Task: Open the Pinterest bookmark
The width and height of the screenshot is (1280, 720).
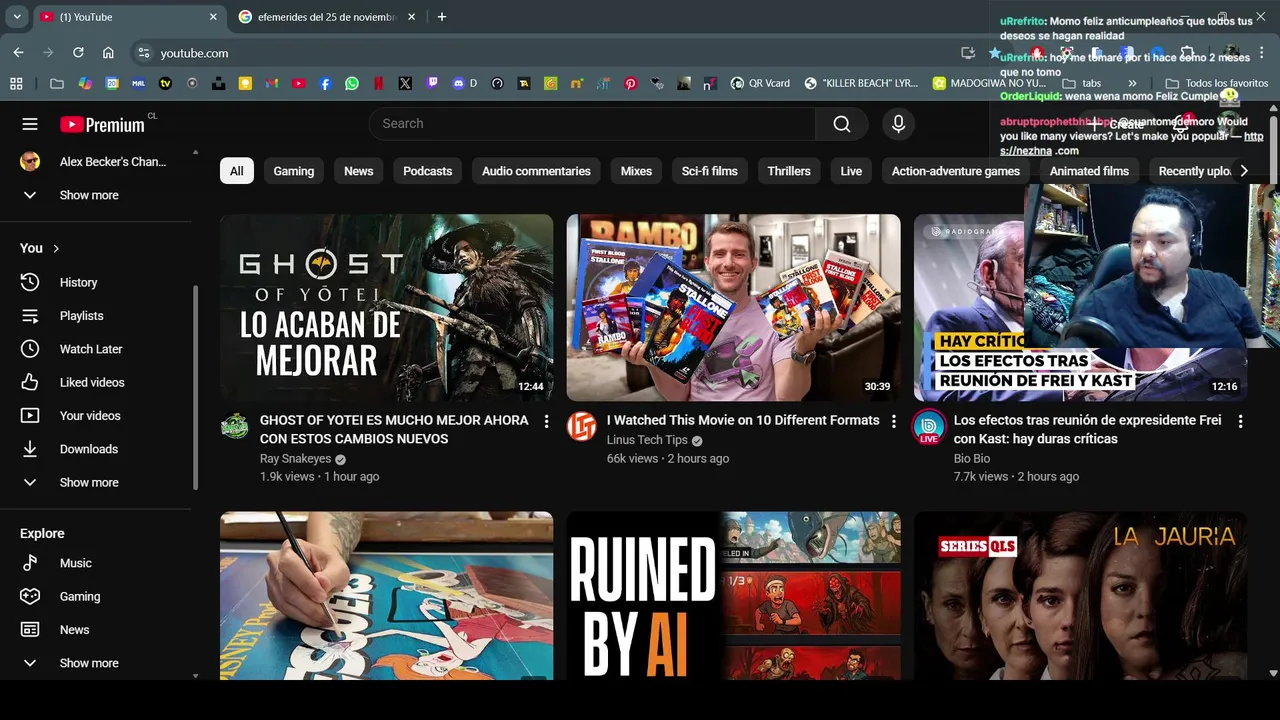Action: (x=630, y=84)
